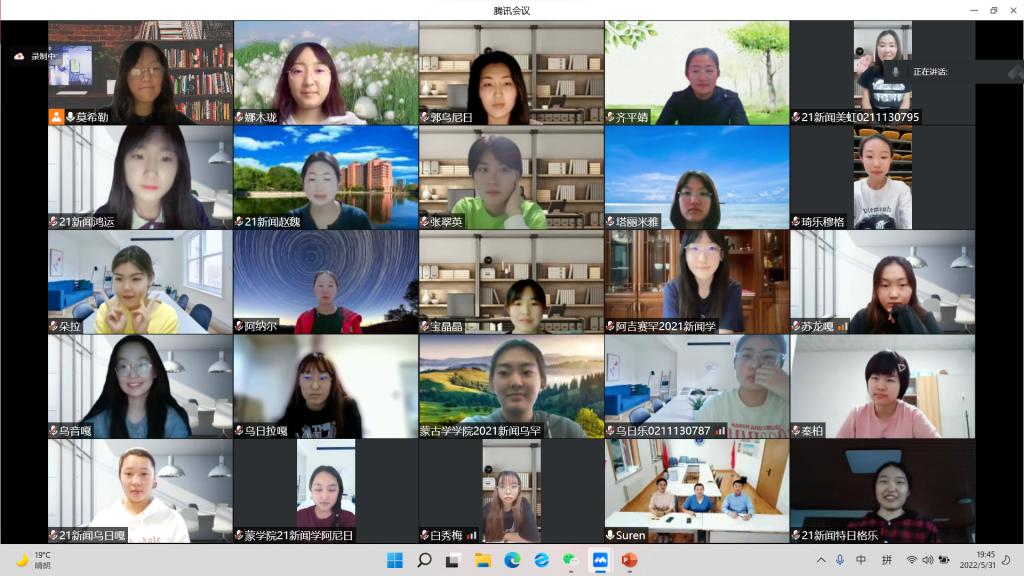
Task: Open File Explorer from the taskbar
Action: [483, 560]
